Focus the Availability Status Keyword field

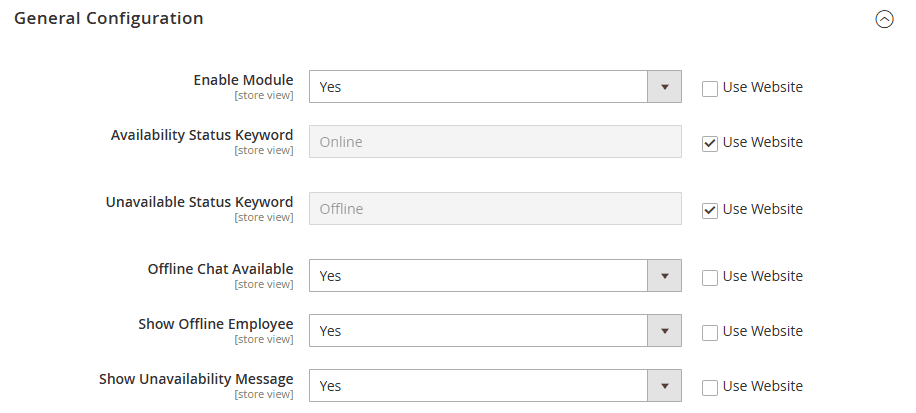[495, 142]
